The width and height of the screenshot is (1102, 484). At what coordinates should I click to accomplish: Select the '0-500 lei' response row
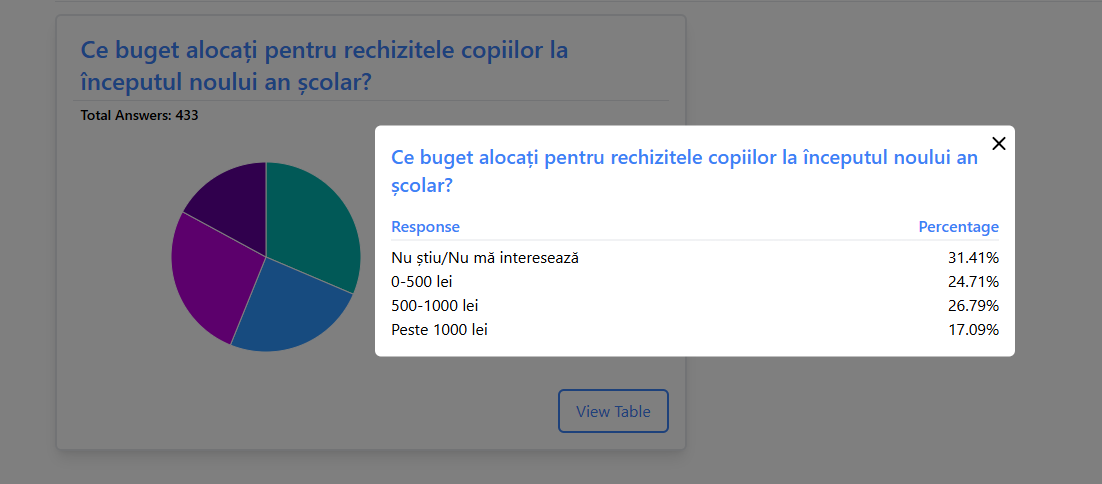coord(422,282)
